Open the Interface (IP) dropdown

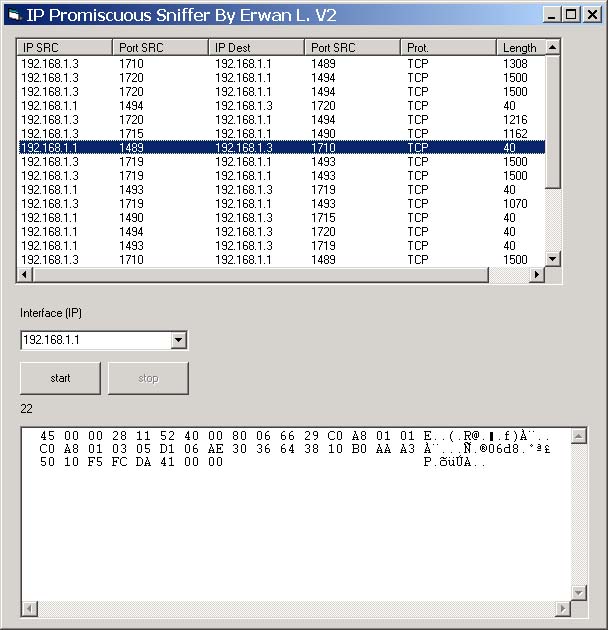(x=178, y=341)
